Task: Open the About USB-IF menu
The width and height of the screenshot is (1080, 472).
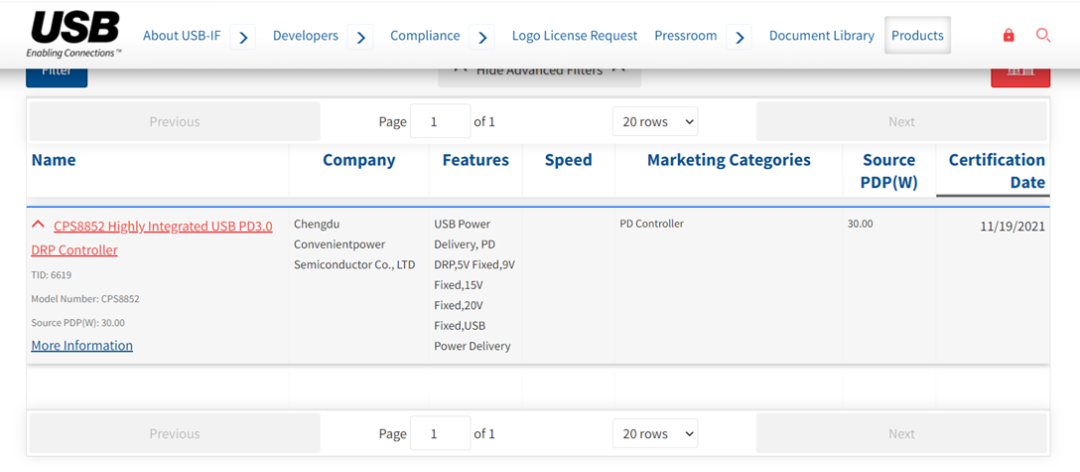Action: (182, 35)
